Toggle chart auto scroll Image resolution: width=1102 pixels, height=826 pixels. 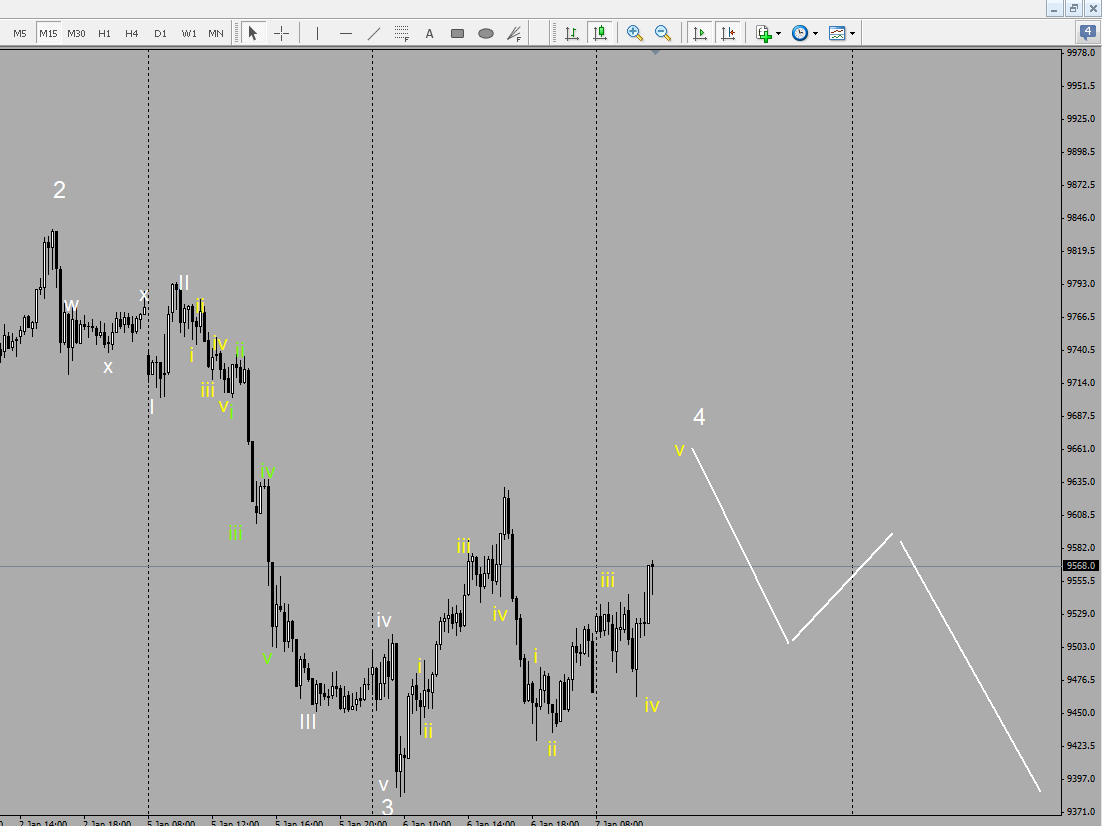pos(700,33)
